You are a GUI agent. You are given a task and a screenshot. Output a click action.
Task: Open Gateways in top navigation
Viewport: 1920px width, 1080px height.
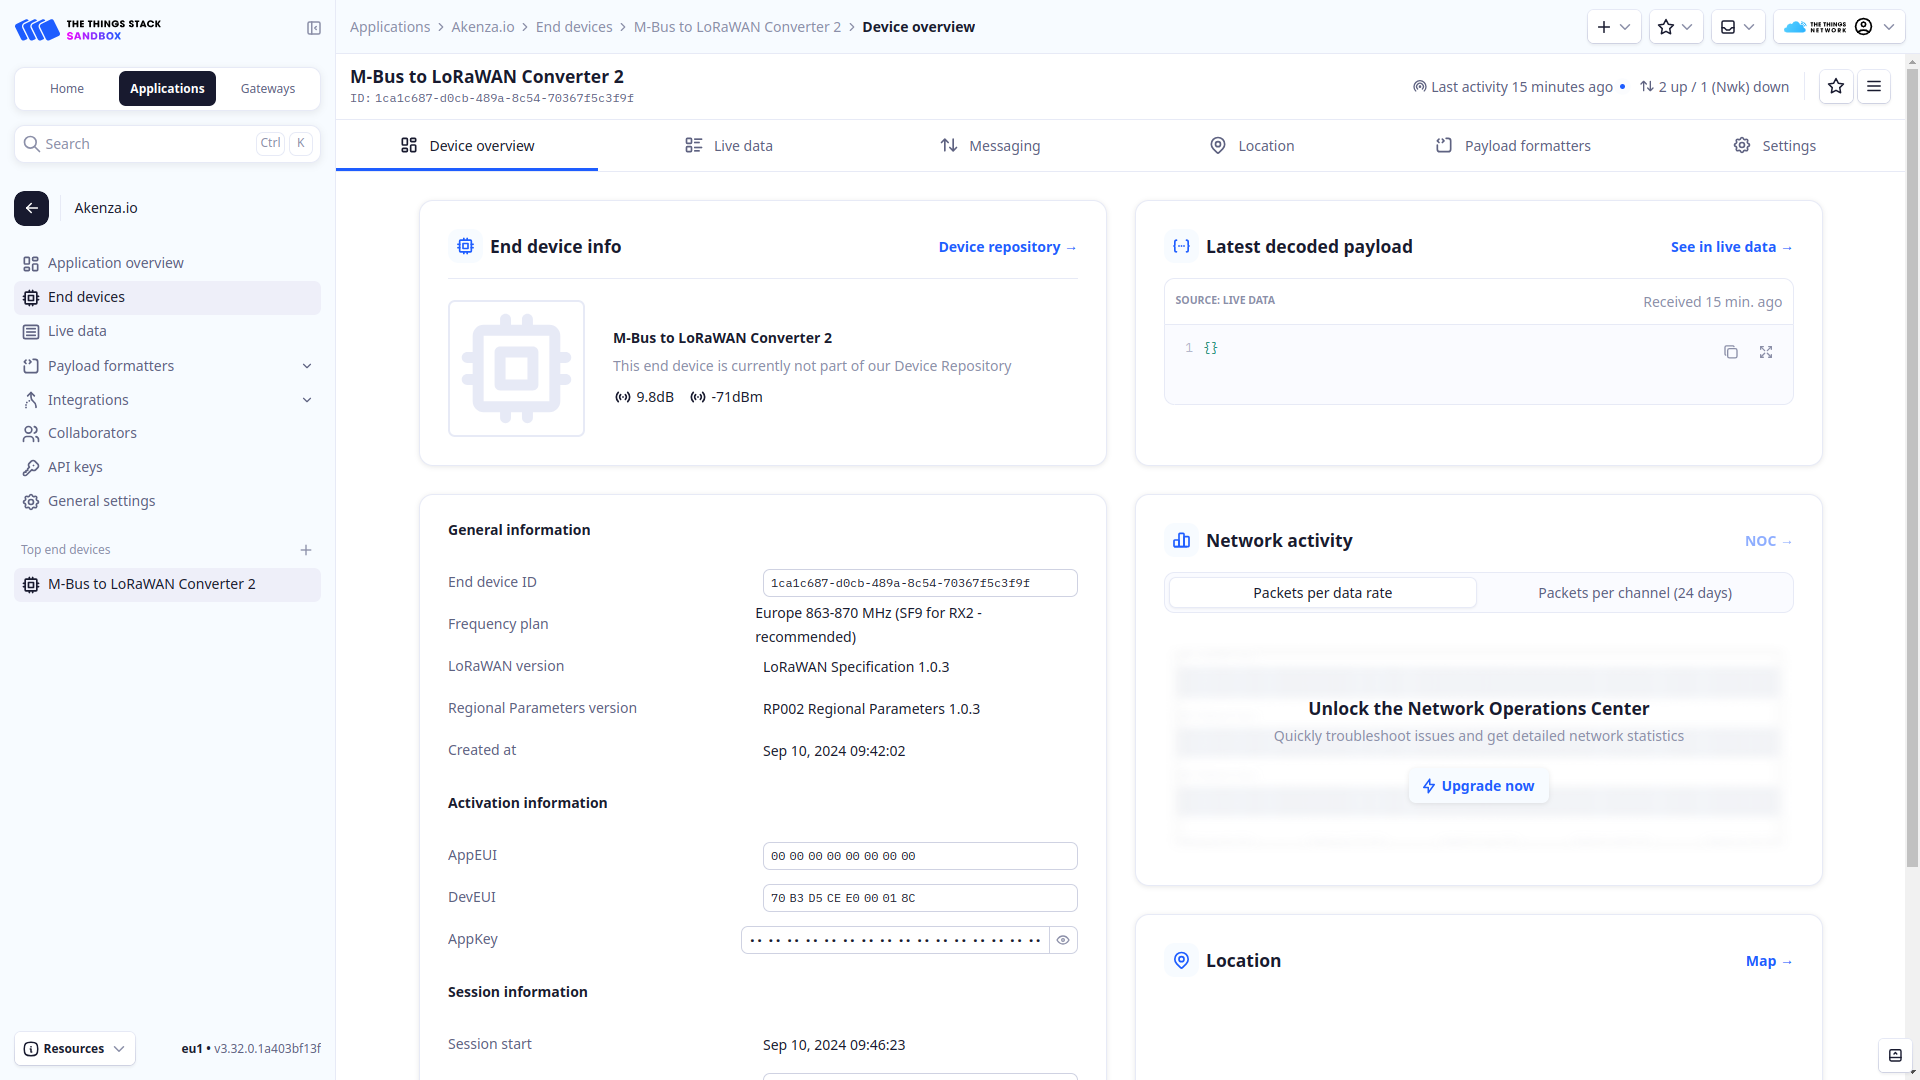pos(268,89)
